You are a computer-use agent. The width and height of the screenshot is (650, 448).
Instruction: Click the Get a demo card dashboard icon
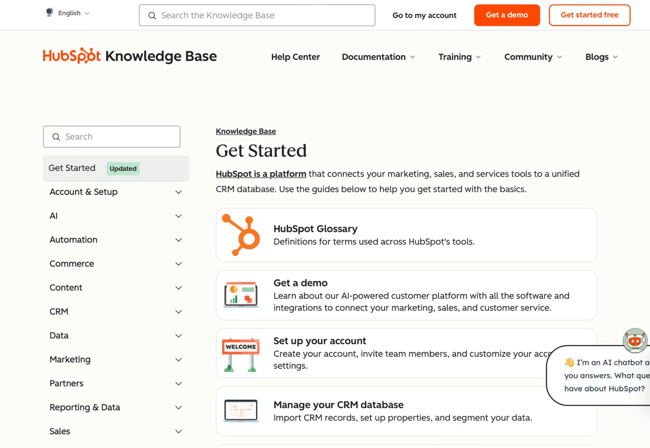pyautogui.click(x=241, y=295)
